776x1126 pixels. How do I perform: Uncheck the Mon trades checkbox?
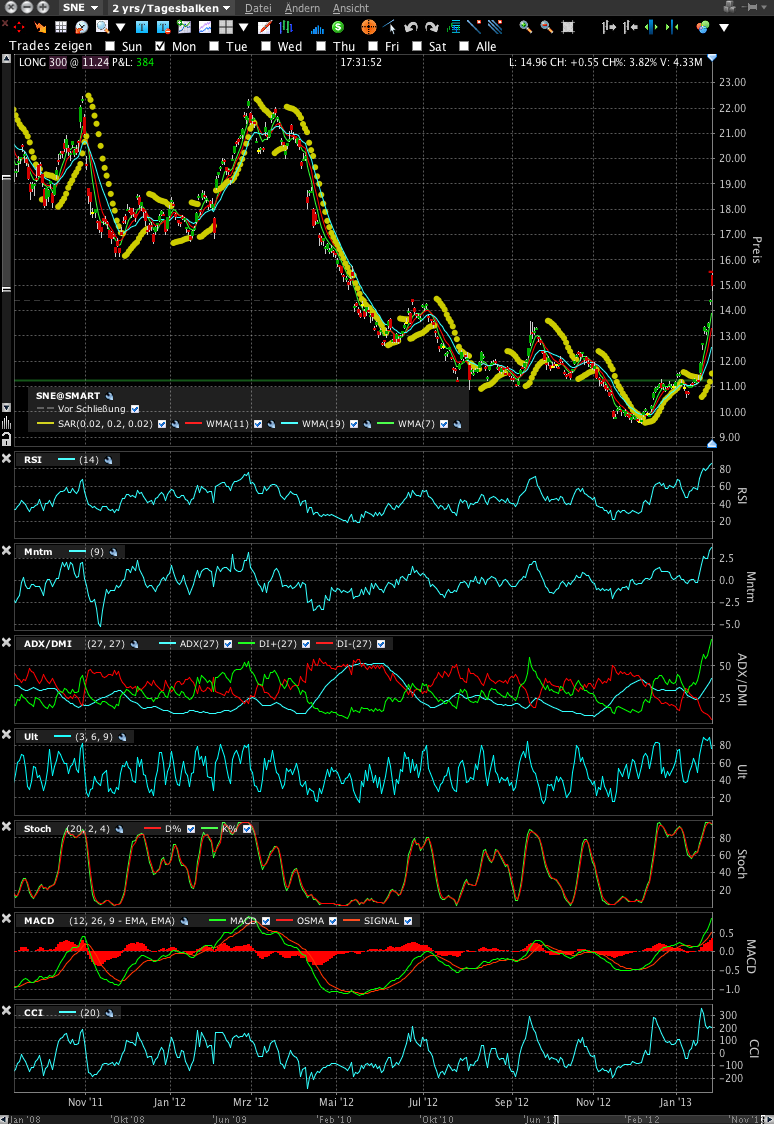pos(159,46)
